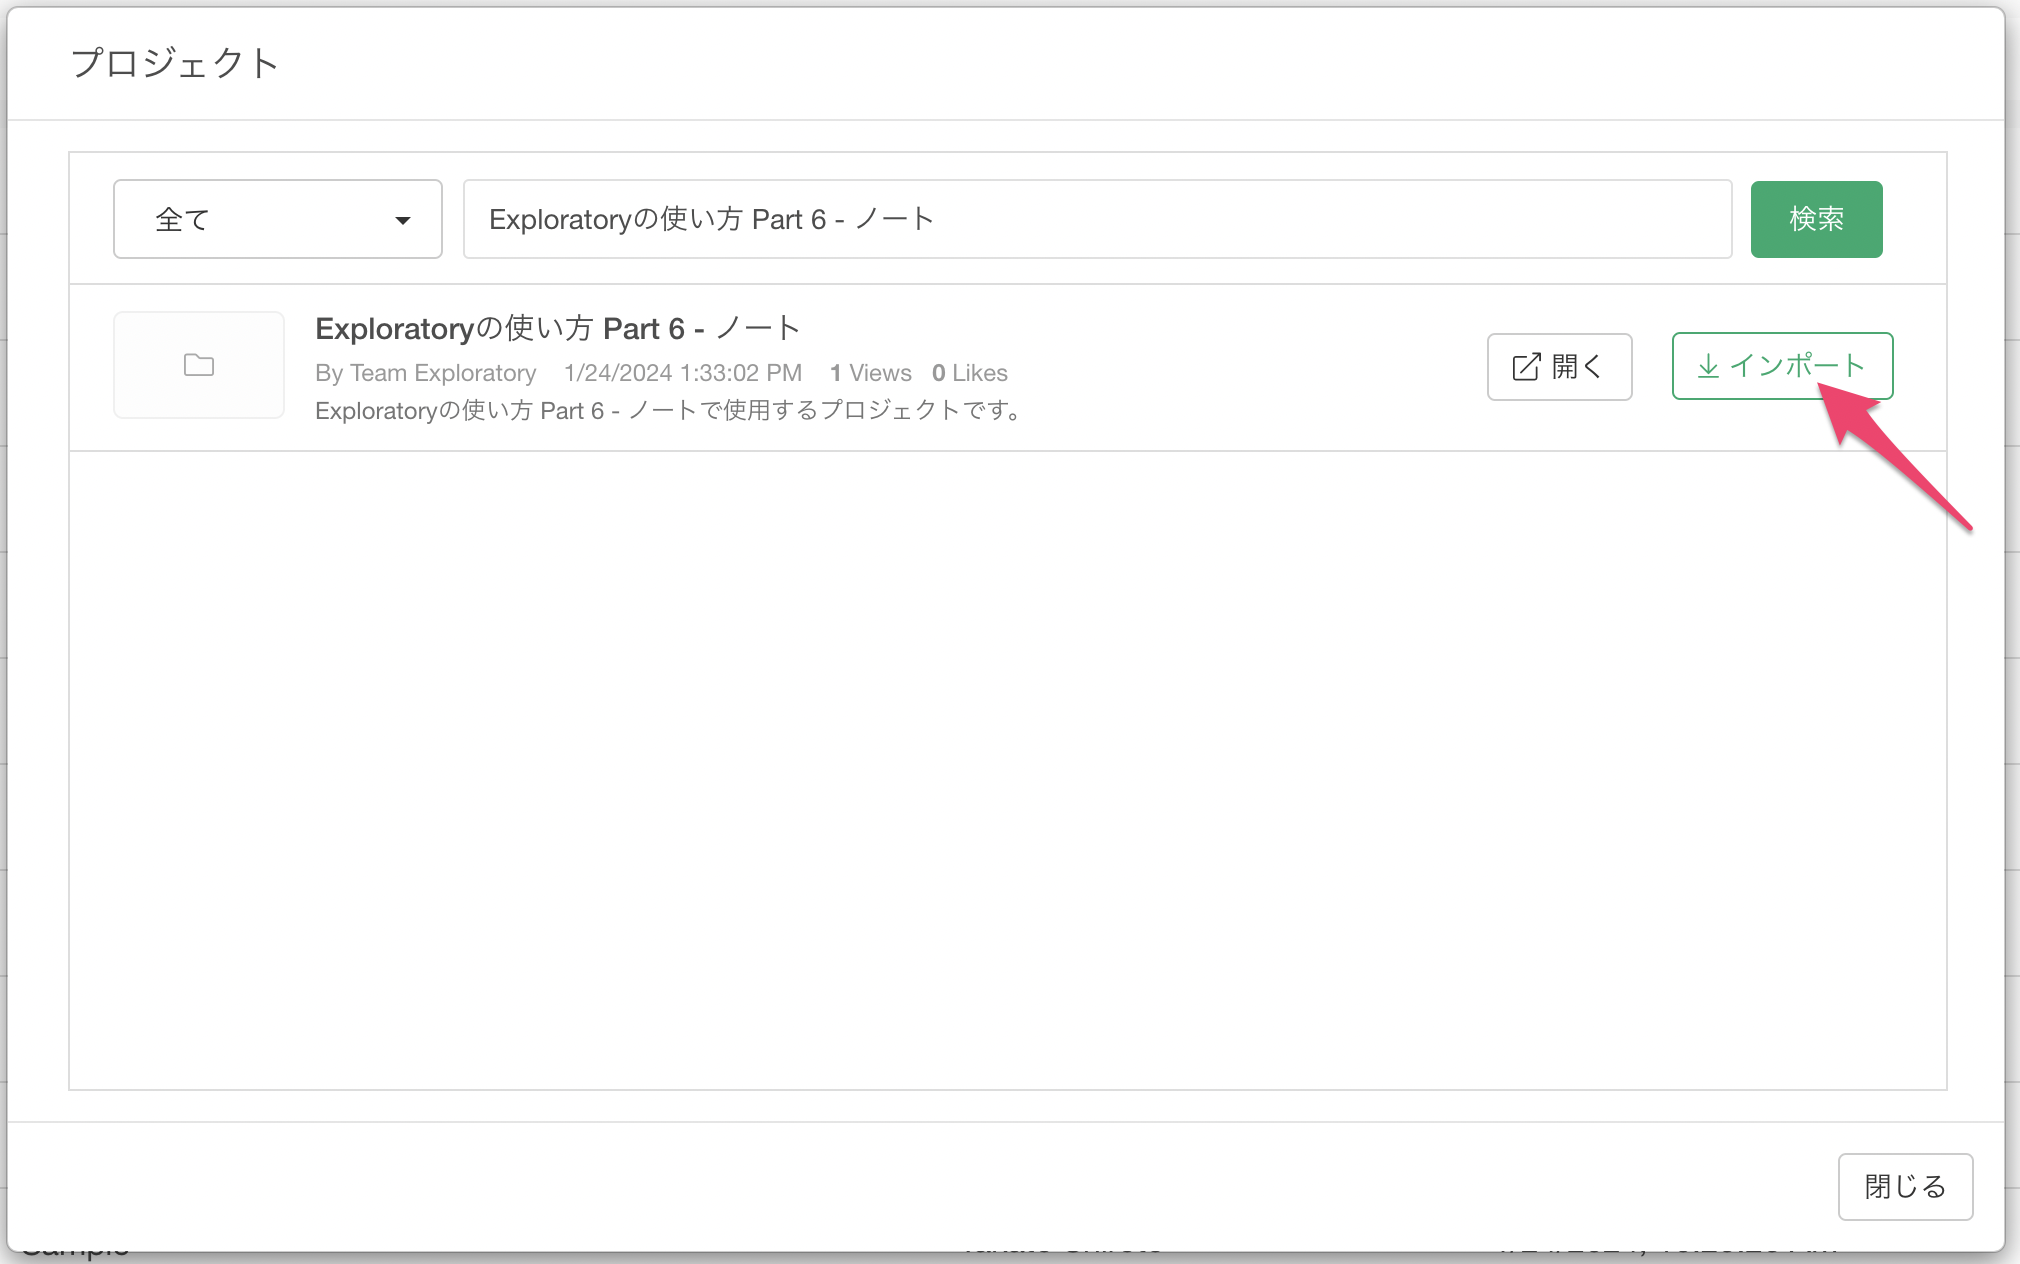Image resolution: width=2020 pixels, height=1264 pixels.
Task: Click the 閉じる close button
Action: [x=1905, y=1187]
